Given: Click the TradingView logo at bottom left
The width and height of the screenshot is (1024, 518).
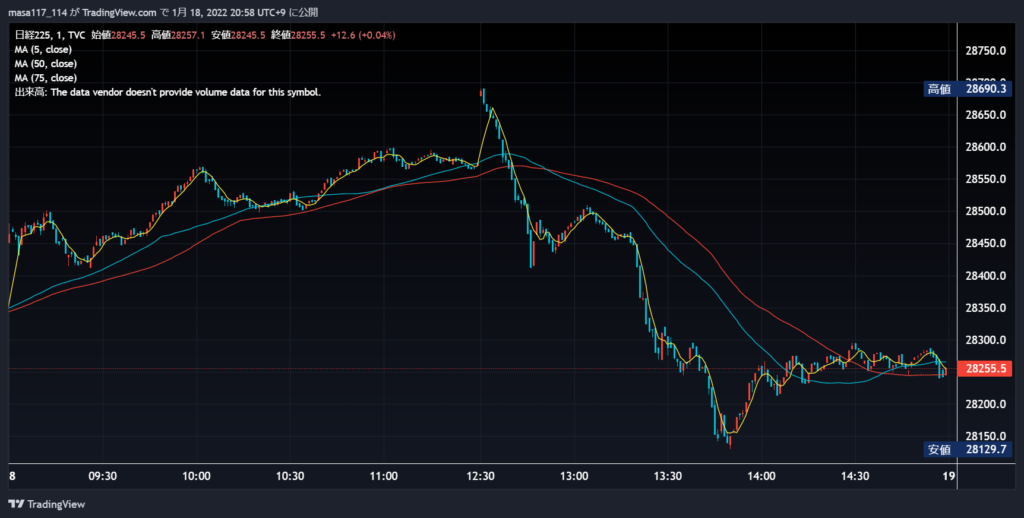Looking at the screenshot, I should (46, 504).
